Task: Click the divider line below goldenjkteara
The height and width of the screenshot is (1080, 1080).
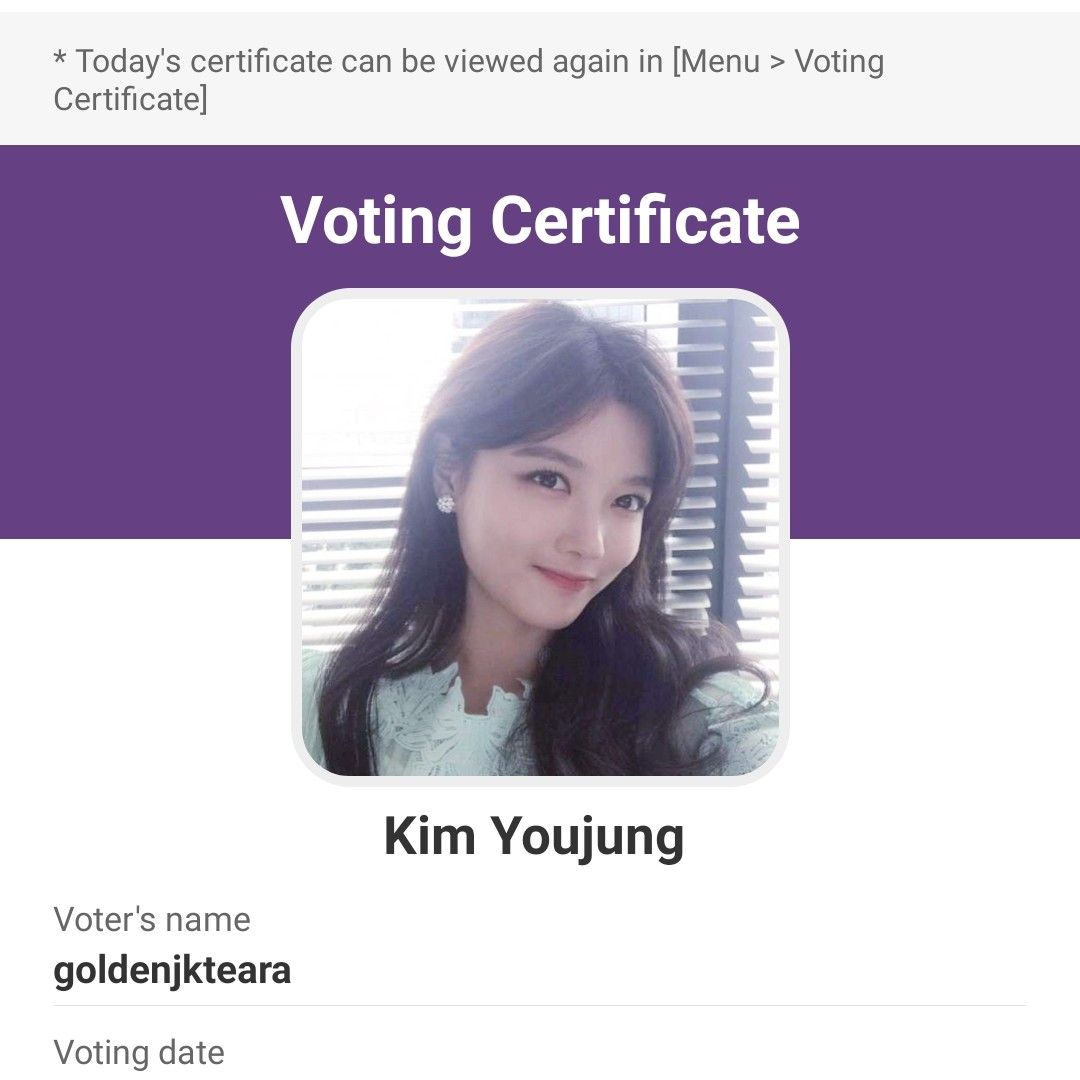Action: (540, 1006)
